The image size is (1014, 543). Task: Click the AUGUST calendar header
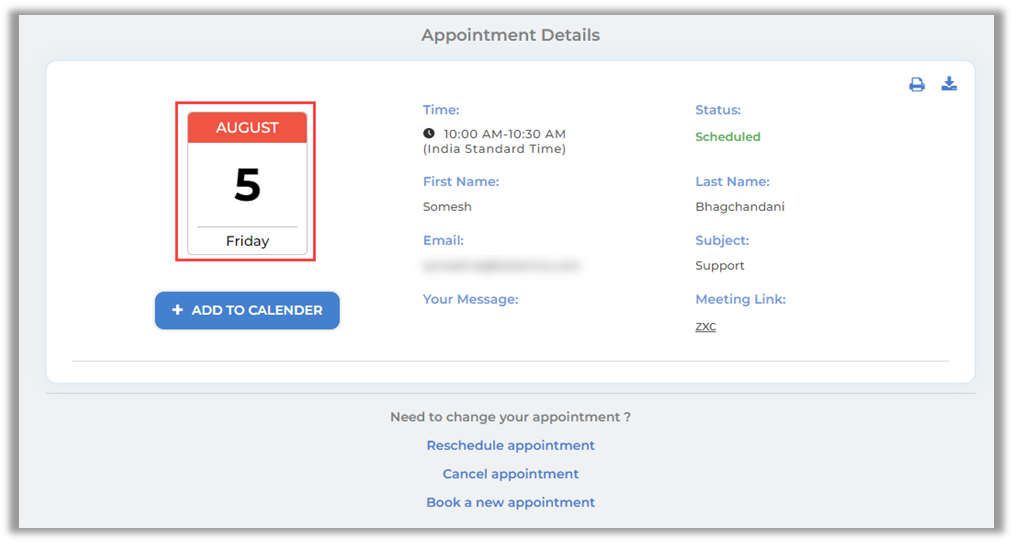coord(247,128)
